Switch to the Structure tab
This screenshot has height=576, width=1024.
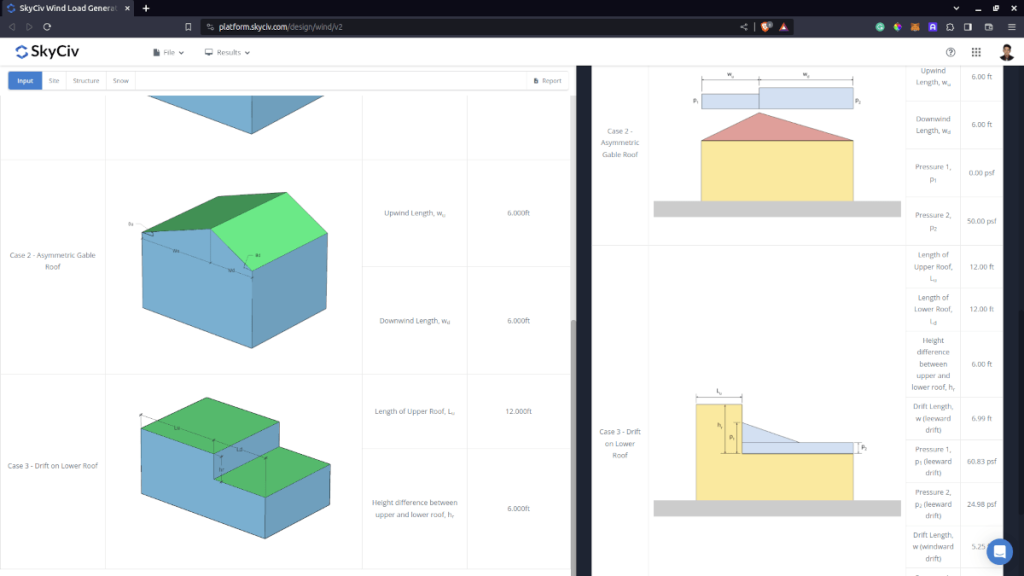(x=84, y=81)
